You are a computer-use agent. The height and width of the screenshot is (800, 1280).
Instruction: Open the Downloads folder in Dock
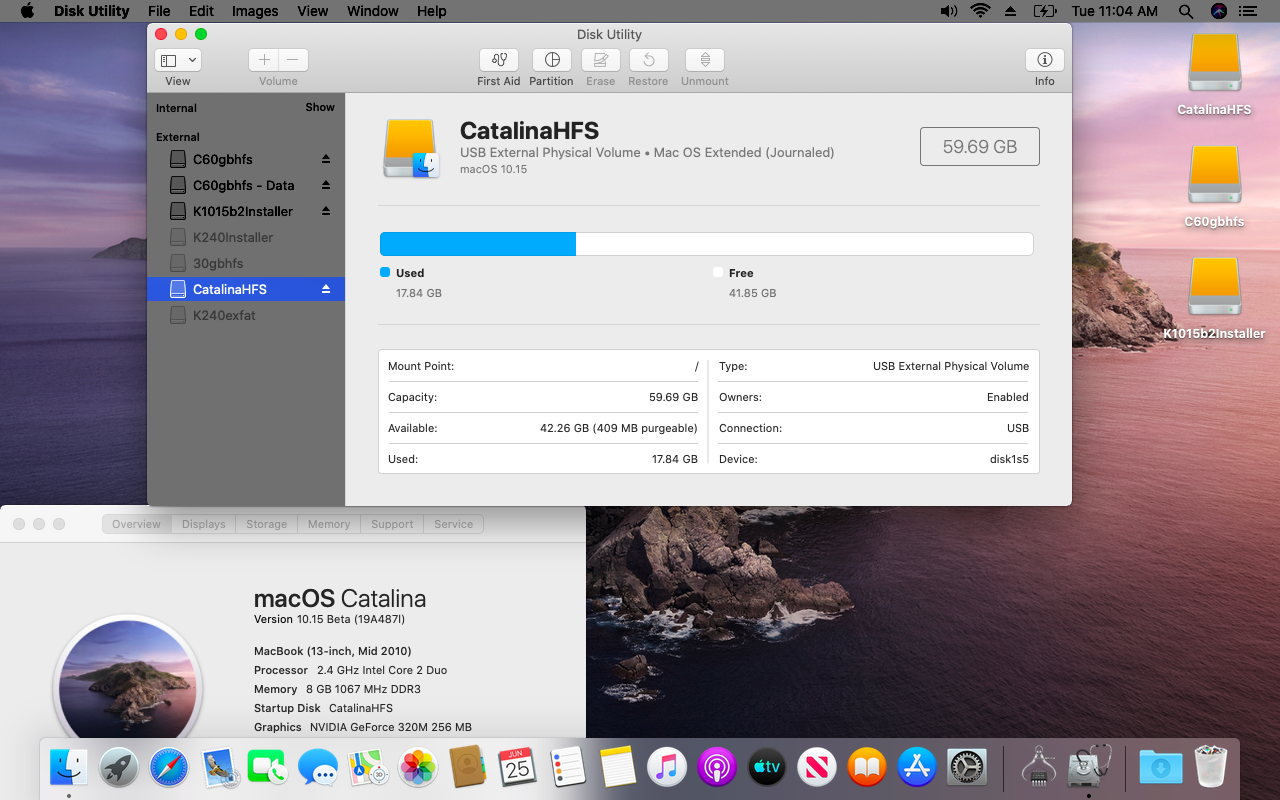coord(1161,767)
